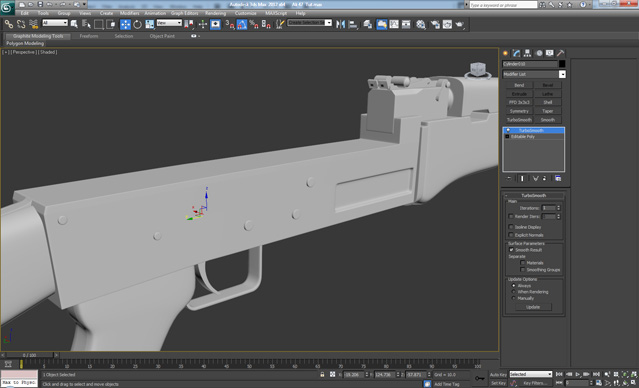639x388 pixels.
Task: Open the reference coordinate system View dropdown
Action: pos(169,23)
